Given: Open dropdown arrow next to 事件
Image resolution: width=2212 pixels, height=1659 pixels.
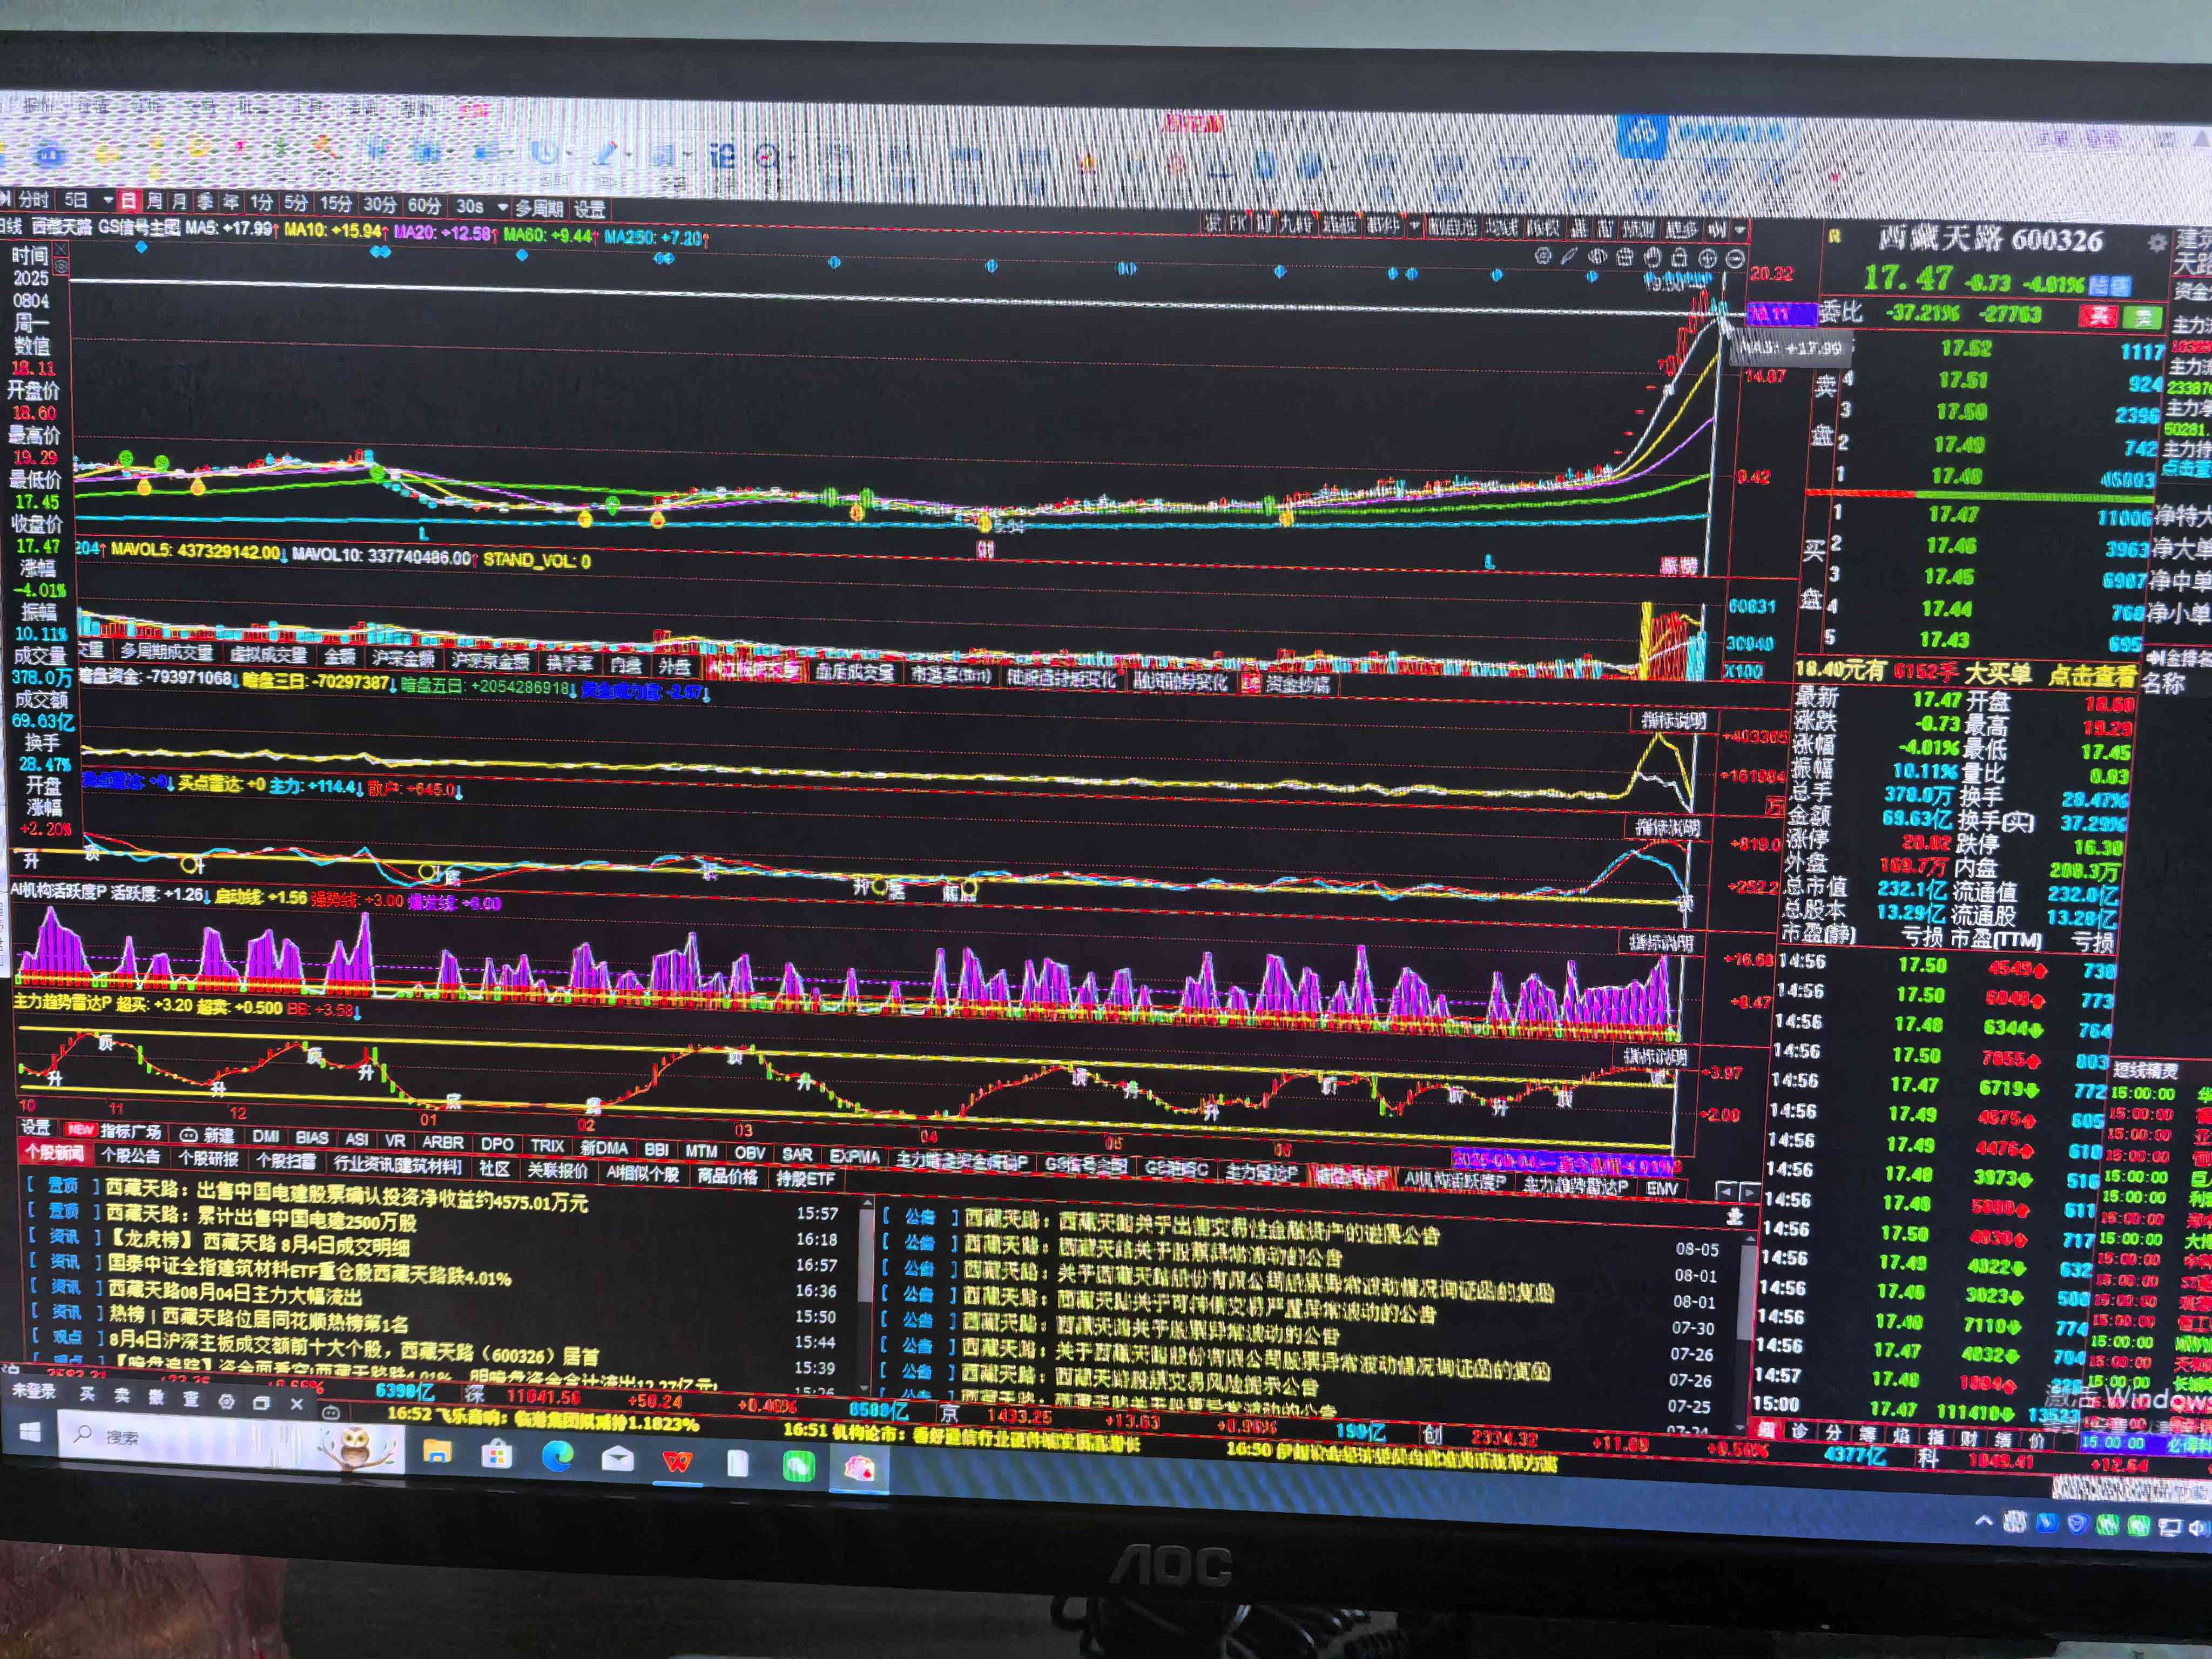Looking at the screenshot, I should 1413,226.
